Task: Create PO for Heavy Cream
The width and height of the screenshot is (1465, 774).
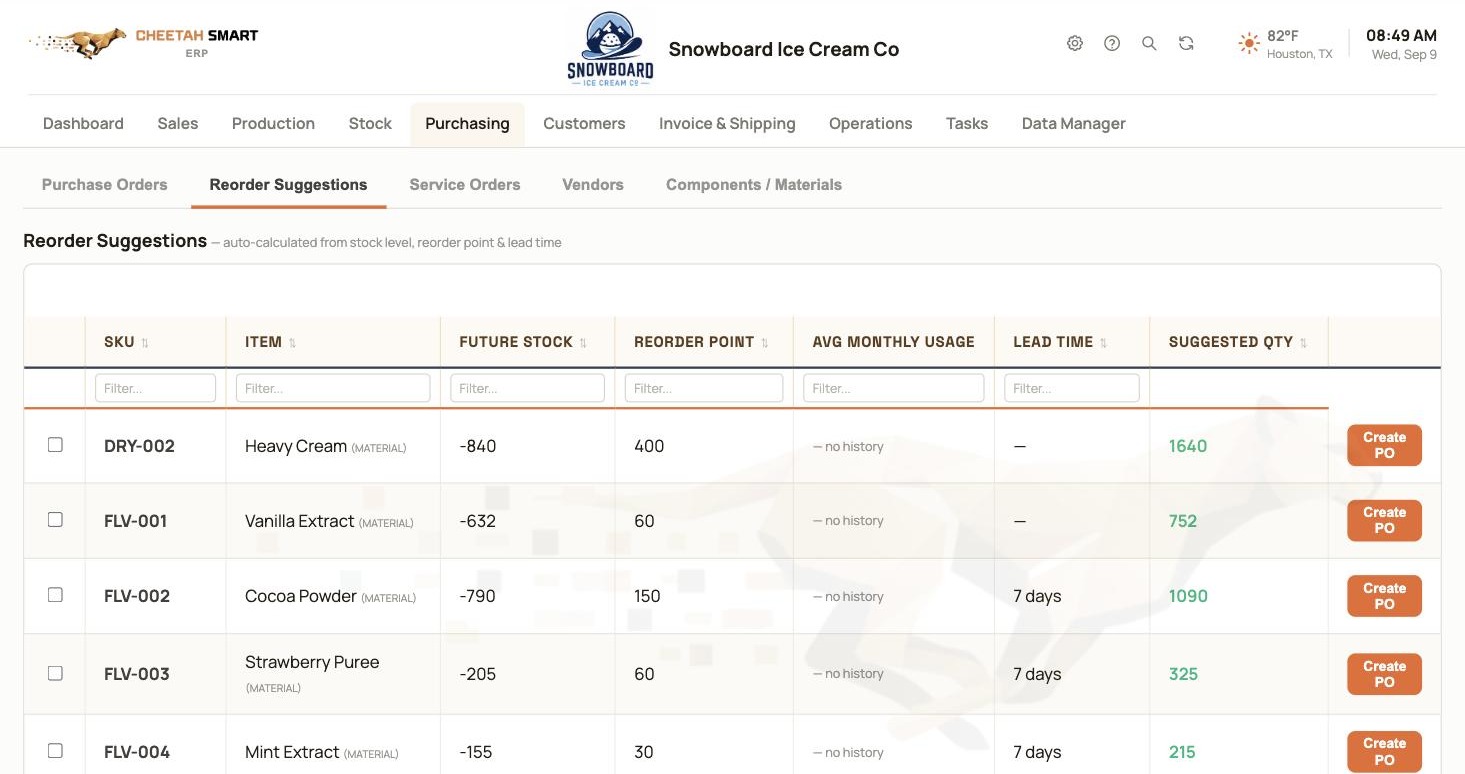Action: click(1384, 445)
